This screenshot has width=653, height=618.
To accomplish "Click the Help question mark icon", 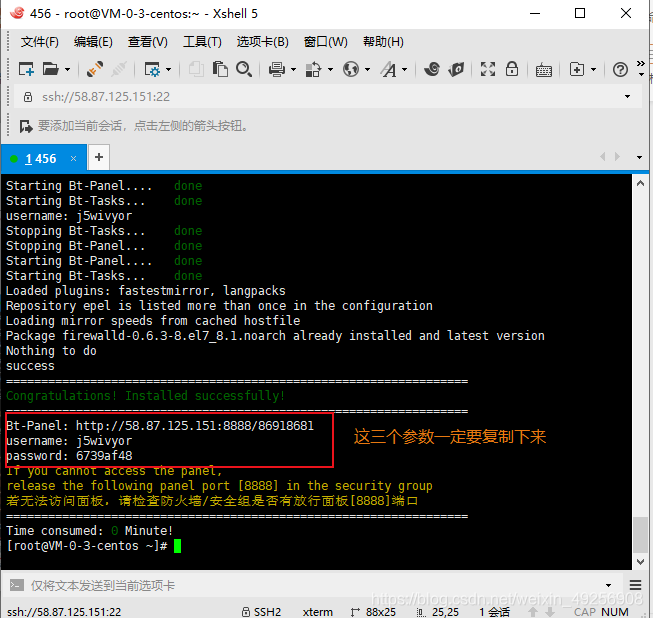I will point(620,70).
